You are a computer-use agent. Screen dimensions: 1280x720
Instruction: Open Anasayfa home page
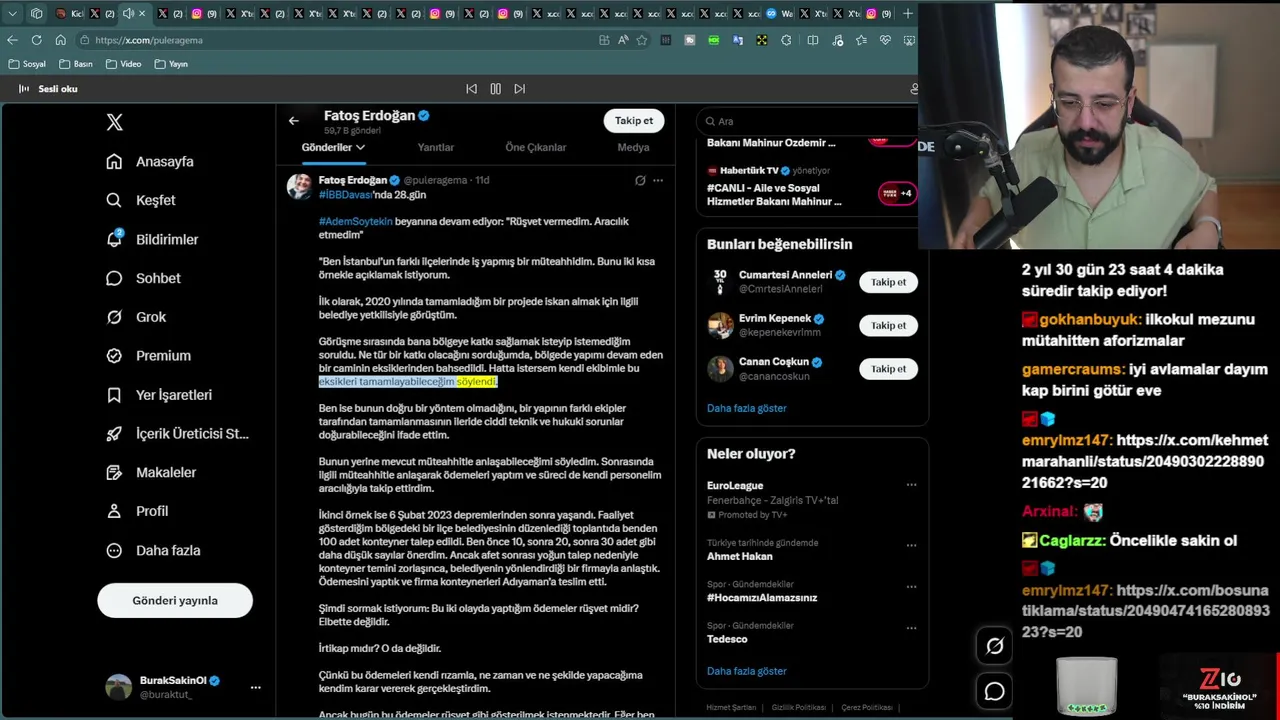click(x=151, y=161)
